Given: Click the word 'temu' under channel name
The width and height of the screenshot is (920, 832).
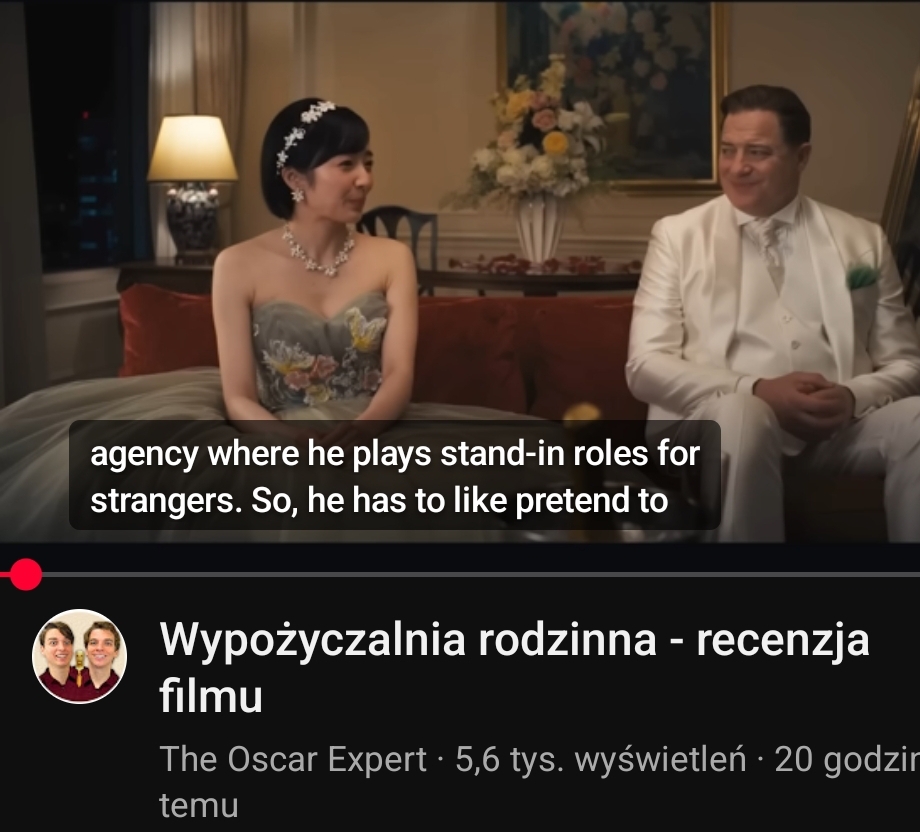Looking at the screenshot, I should point(199,805).
